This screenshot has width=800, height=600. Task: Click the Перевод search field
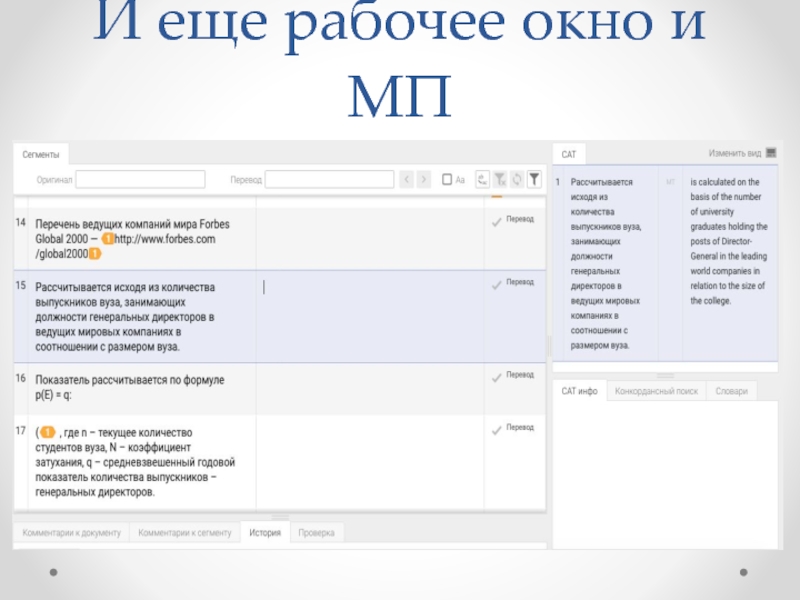330,179
